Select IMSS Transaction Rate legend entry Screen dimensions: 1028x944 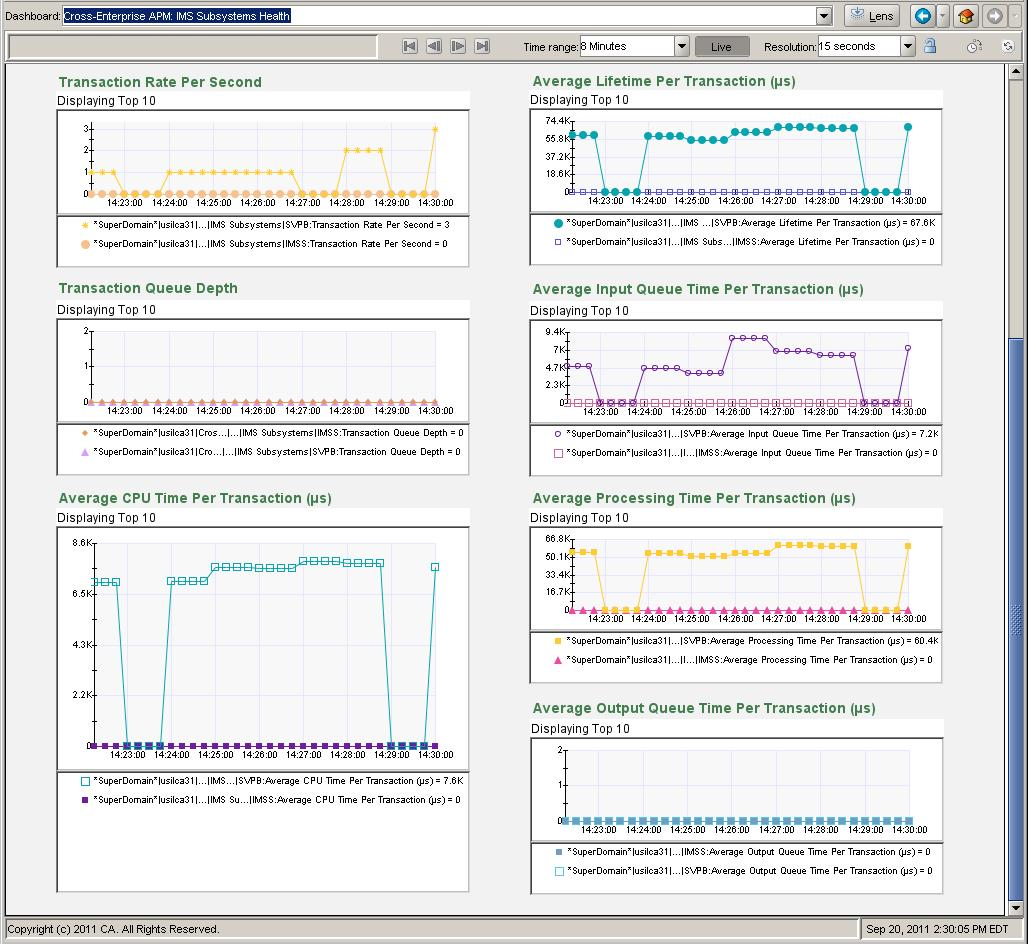[x=264, y=244]
